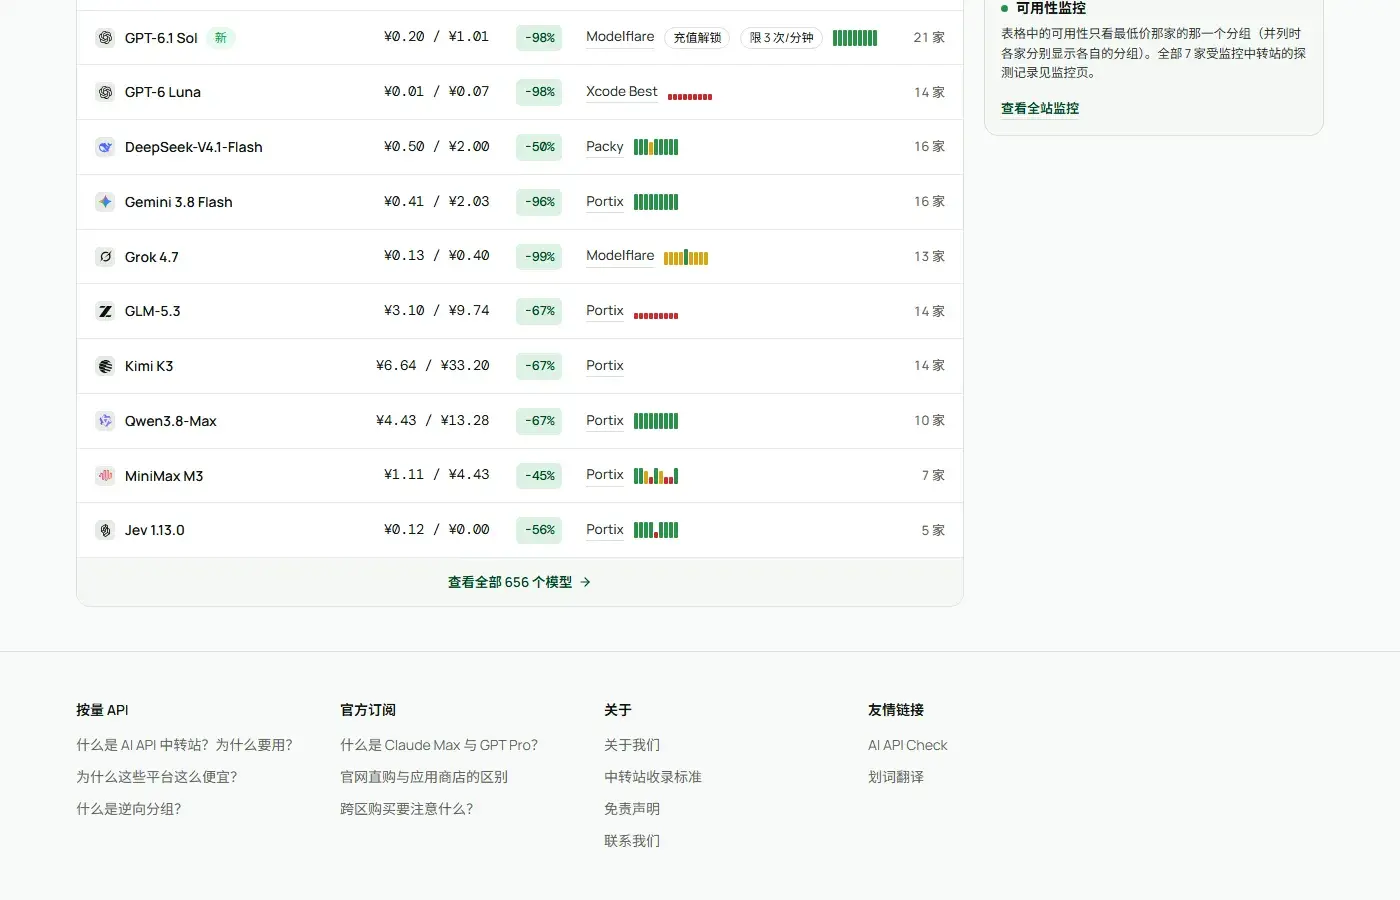
Task: Open 什么是 AI API 中转站 footer link
Action: 184,745
